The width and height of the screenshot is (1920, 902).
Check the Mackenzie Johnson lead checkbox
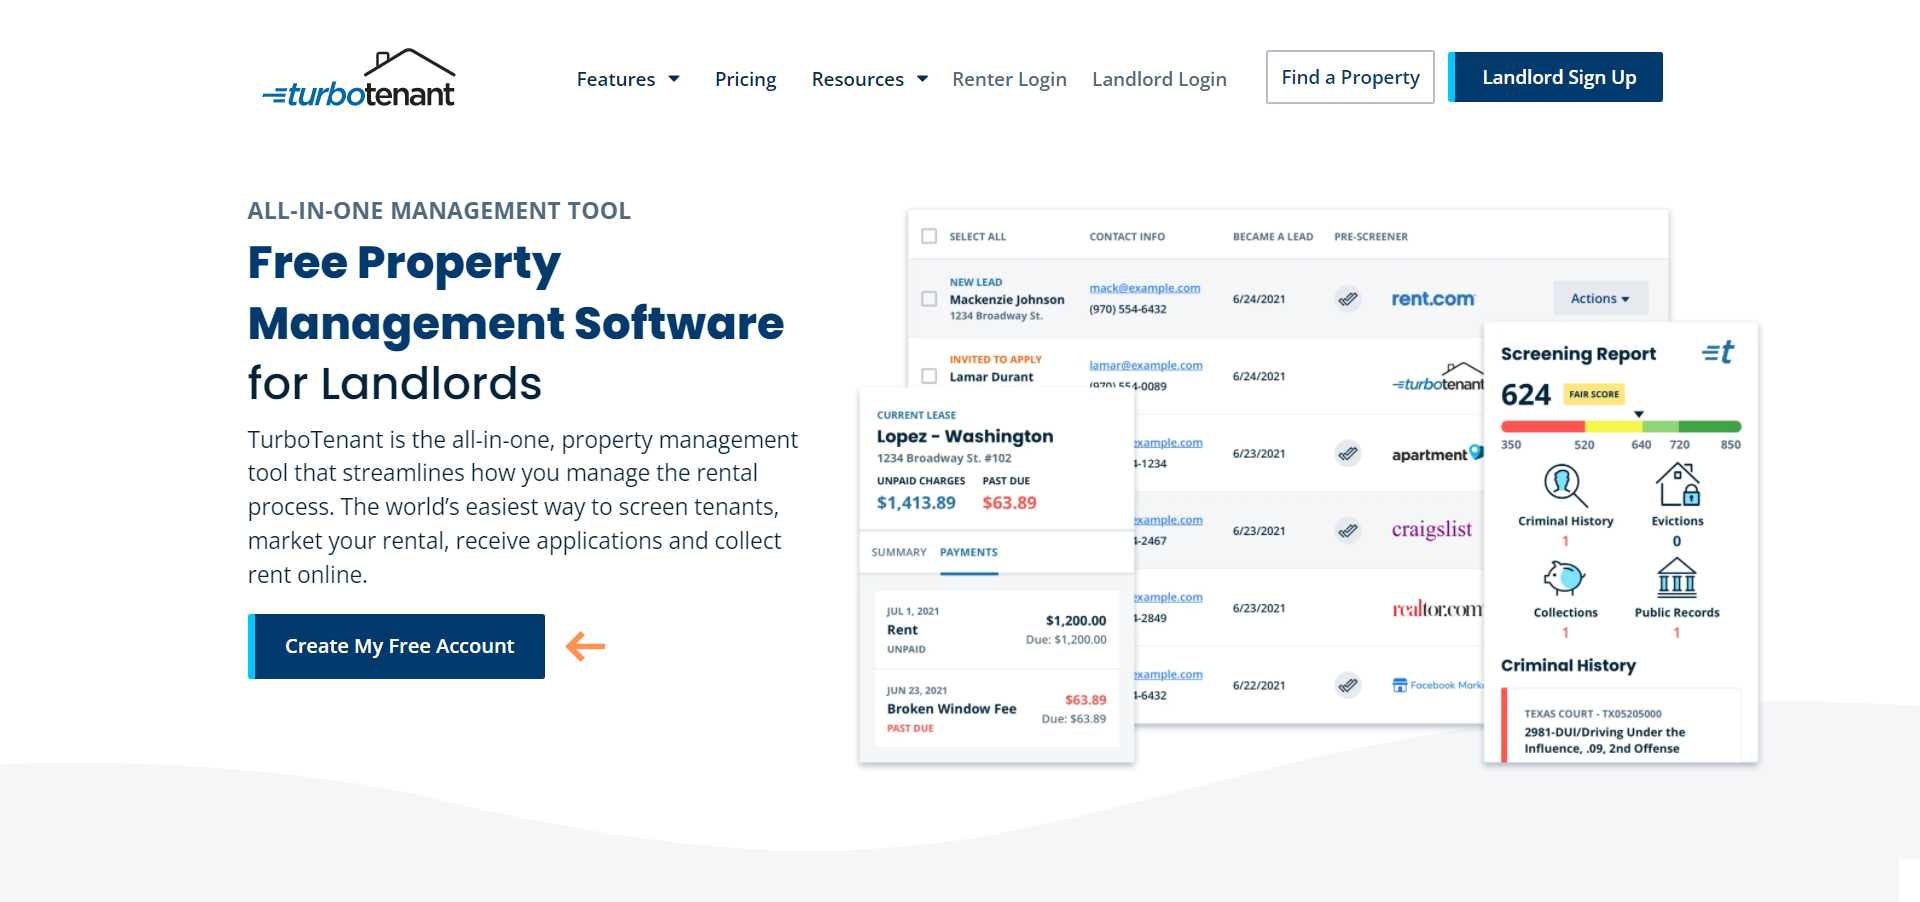click(929, 299)
